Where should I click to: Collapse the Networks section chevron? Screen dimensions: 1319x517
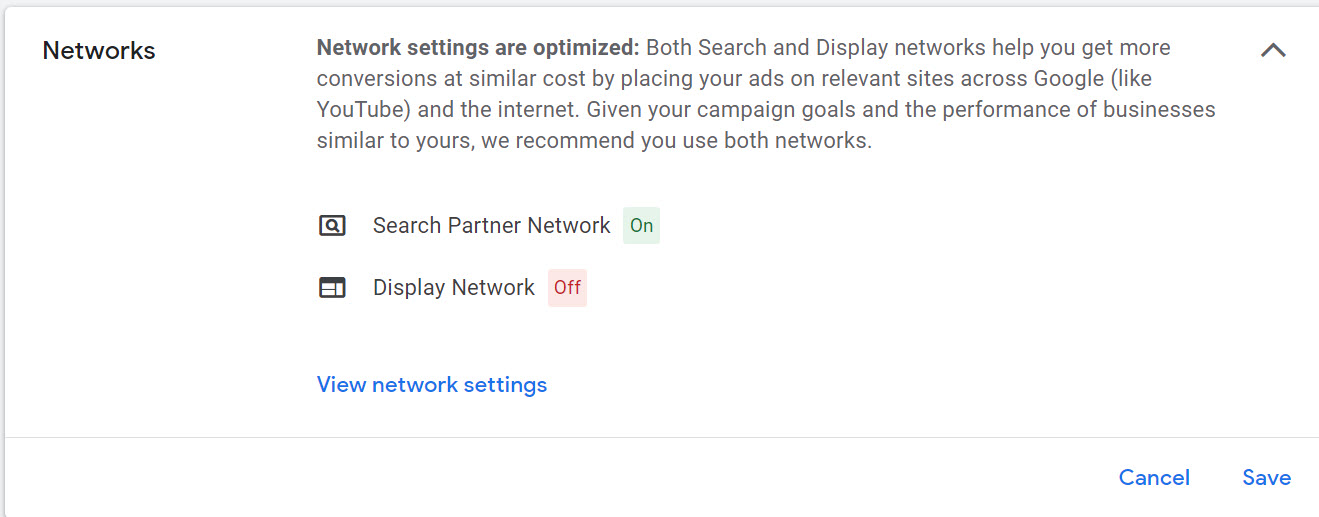point(1273,50)
